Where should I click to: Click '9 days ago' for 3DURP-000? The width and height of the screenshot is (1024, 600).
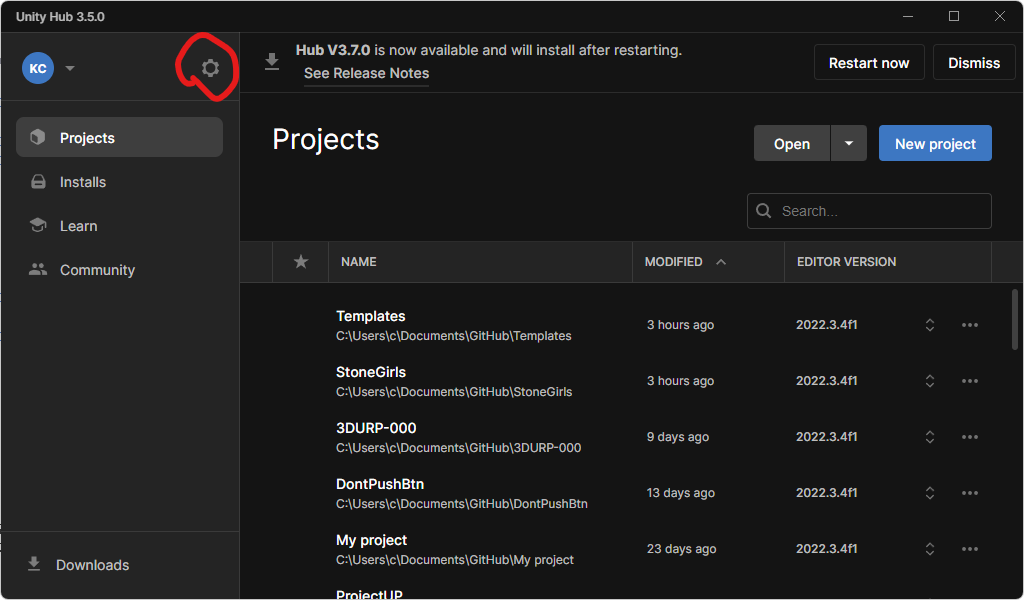677,437
